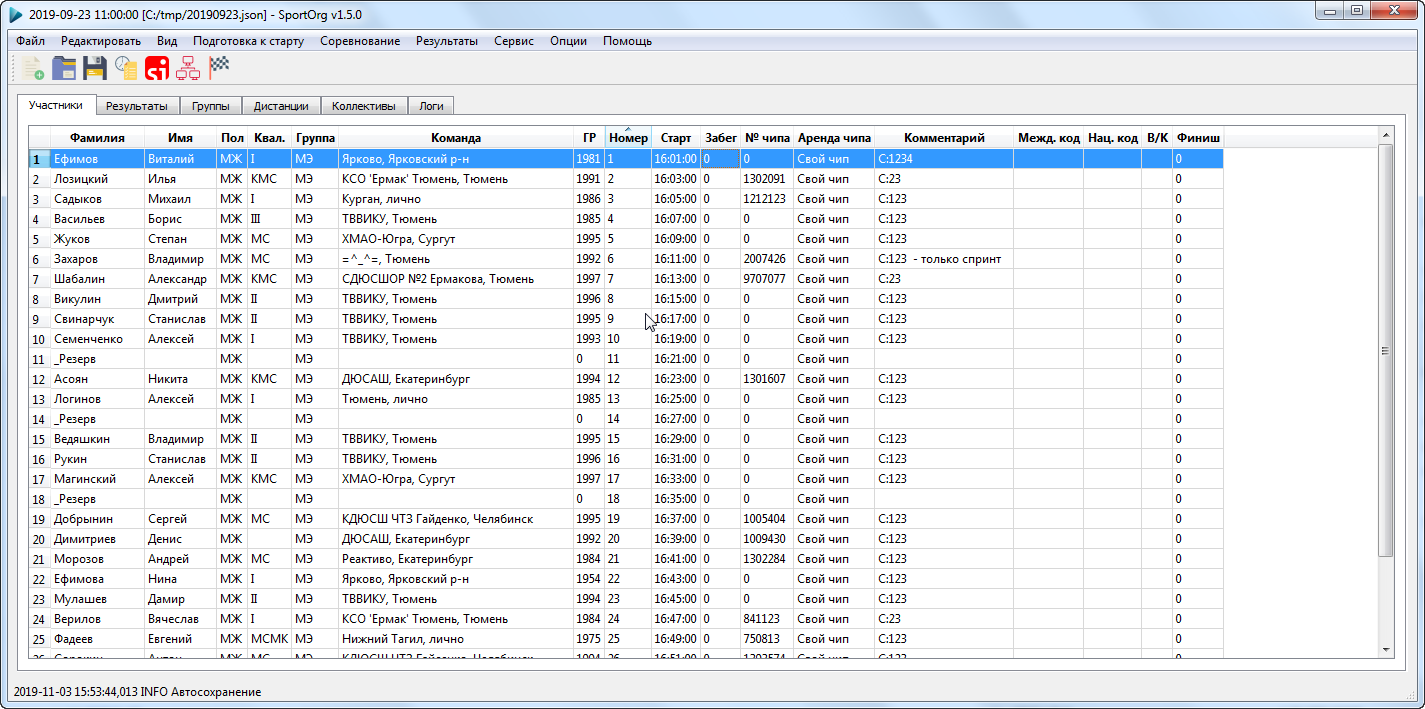Image resolution: width=1425 pixels, height=709 pixels.
Task: Click the ГР column header
Action: pyautogui.click(x=589, y=138)
